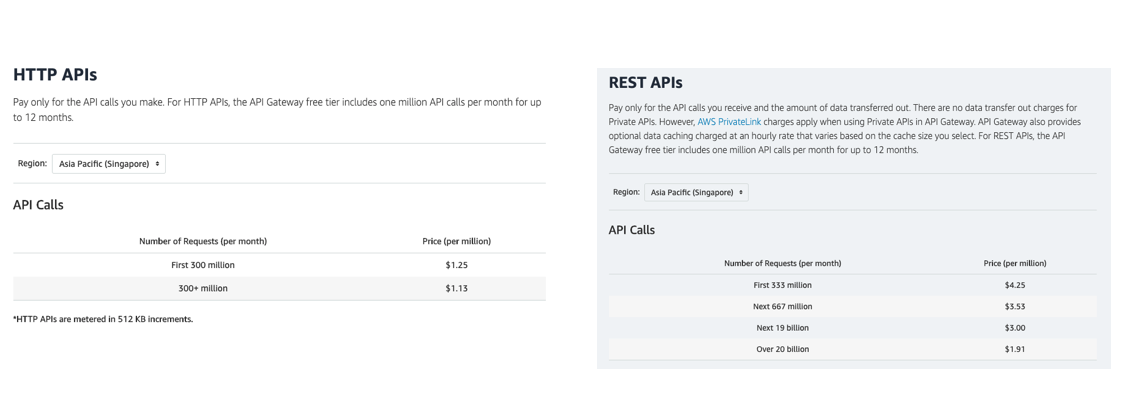Click the API Calls subheading under REST APIs
Image resolution: width=1139 pixels, height=406 pixels.
pos(632,230)
